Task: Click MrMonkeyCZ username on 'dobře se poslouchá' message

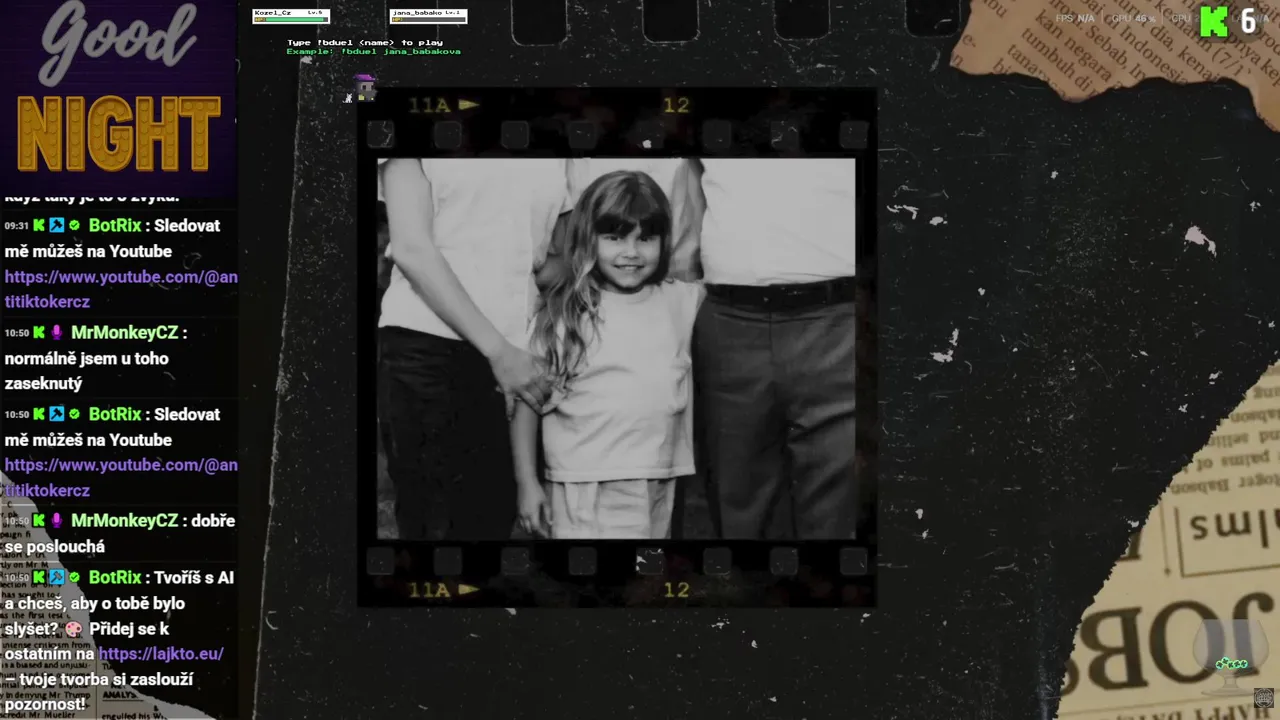Action: pos(124,521)
